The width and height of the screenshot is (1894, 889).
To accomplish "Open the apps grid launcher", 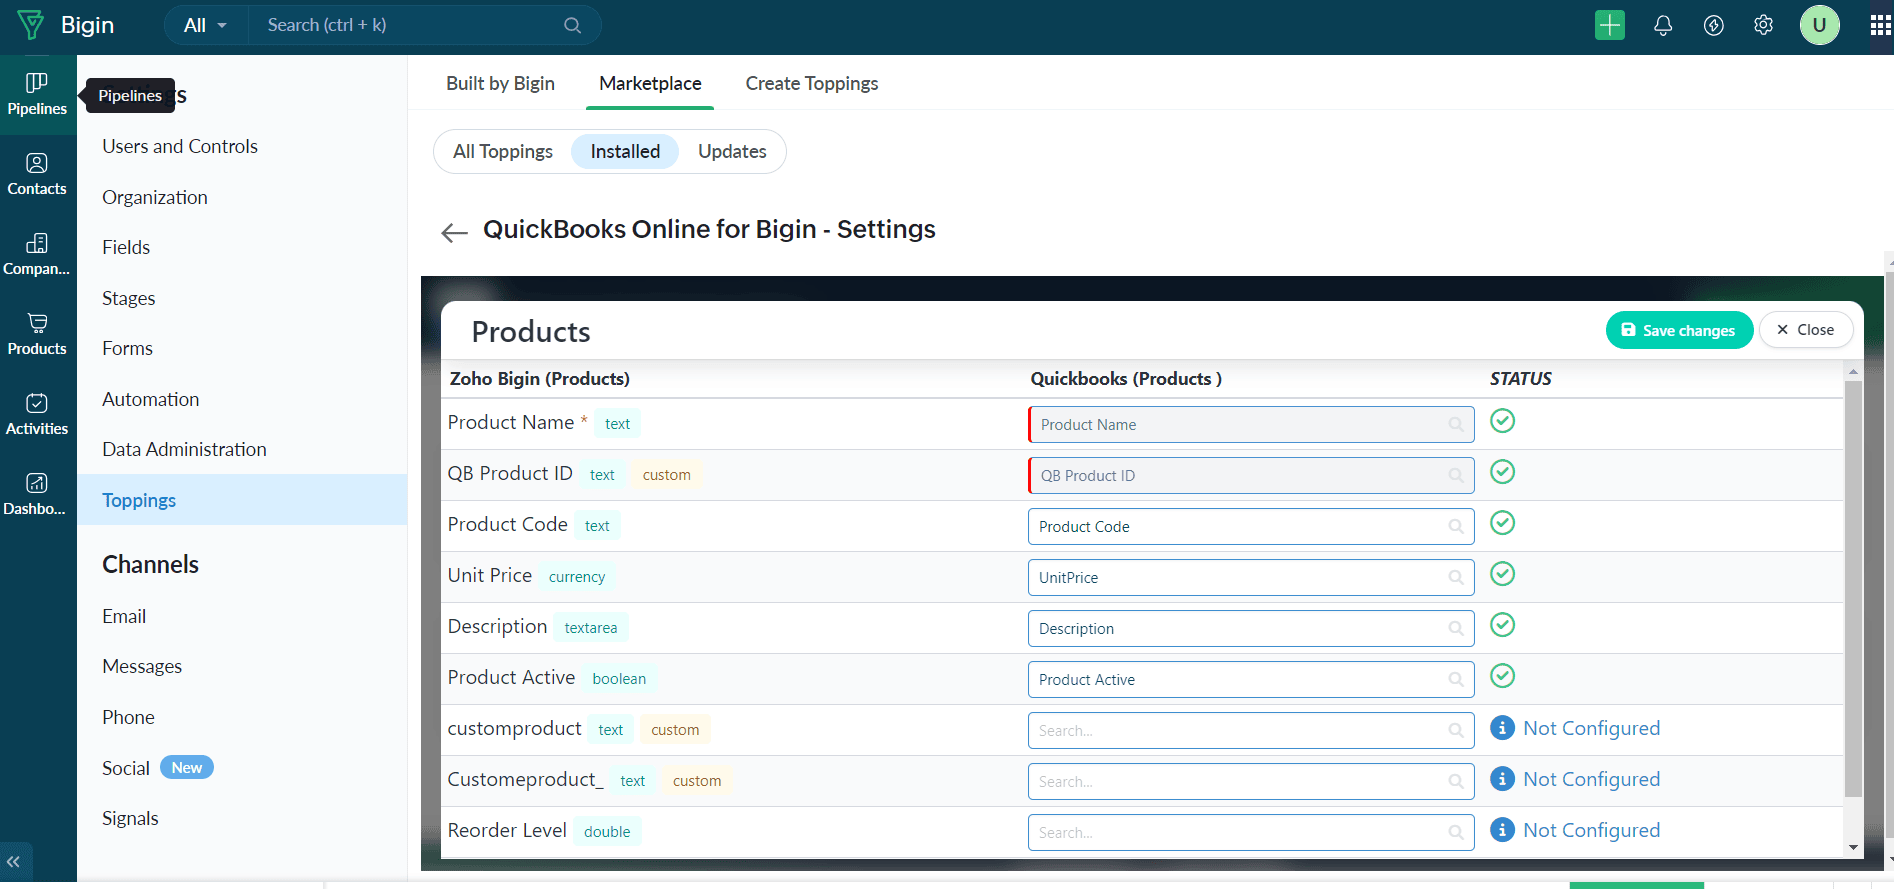I will 1880,25.
